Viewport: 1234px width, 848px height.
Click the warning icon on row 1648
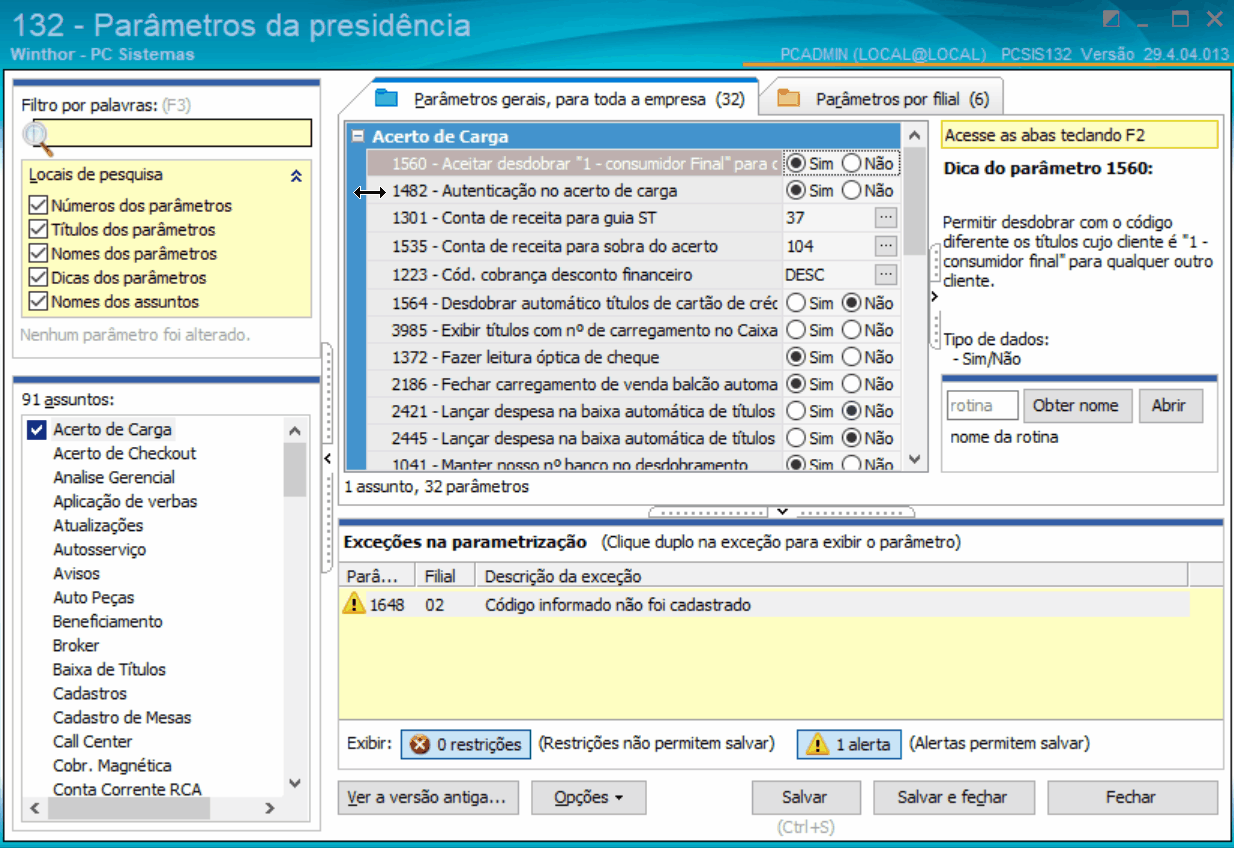(x=354, y=604)
